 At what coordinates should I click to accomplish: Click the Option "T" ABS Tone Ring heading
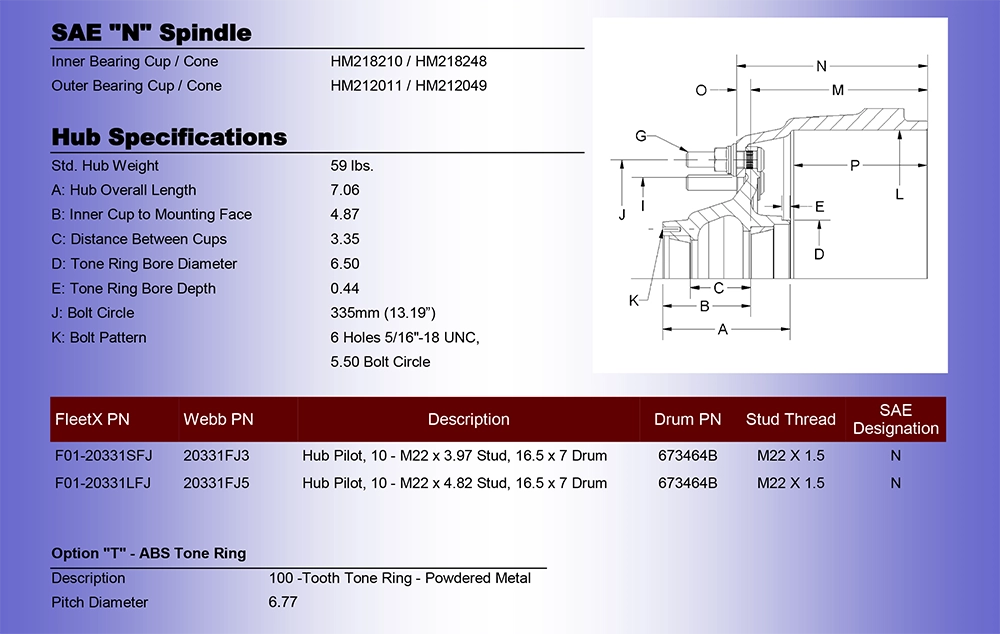(149, 553)
